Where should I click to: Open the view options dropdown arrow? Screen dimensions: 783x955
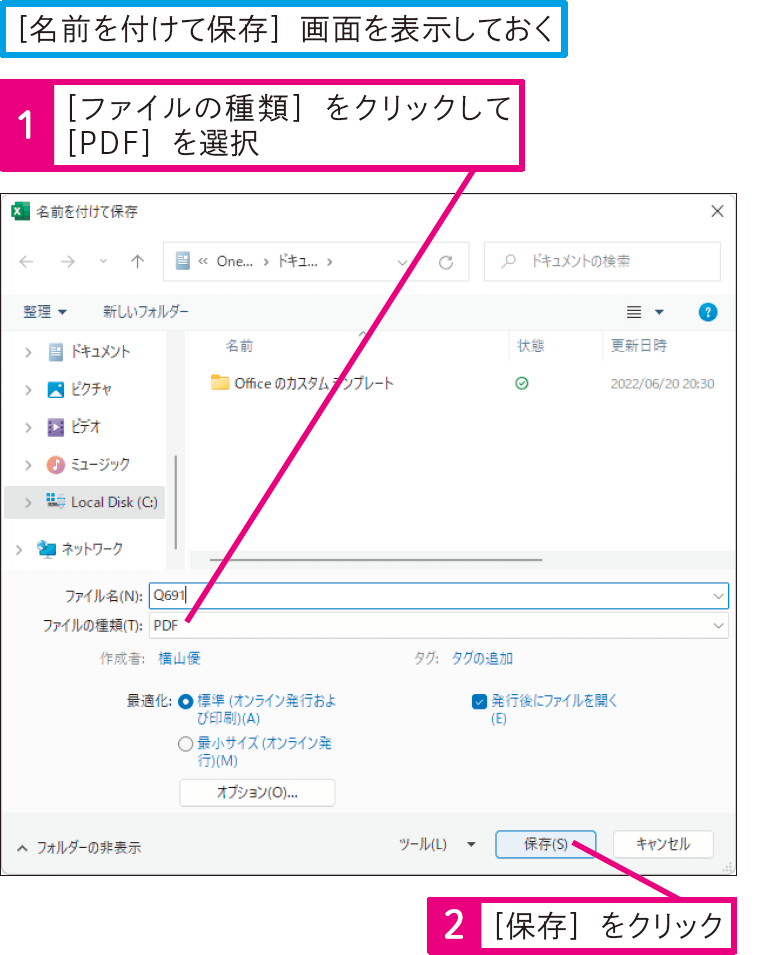(x=659, y=312)
